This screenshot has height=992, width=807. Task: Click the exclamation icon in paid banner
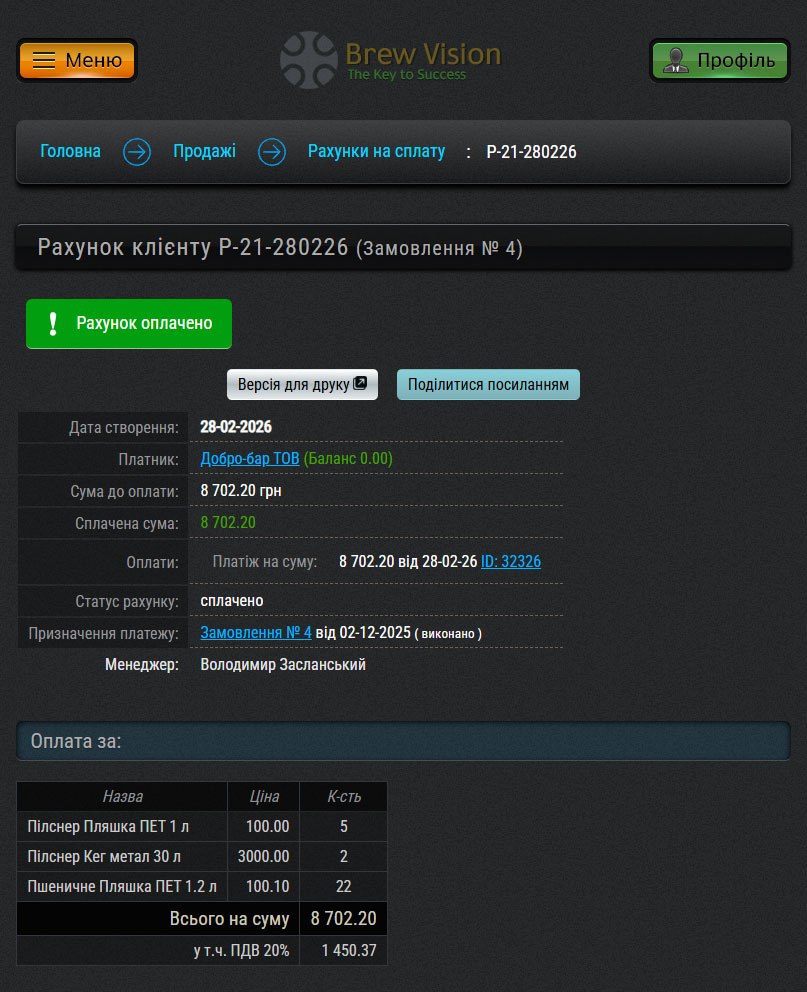[53, 324]
